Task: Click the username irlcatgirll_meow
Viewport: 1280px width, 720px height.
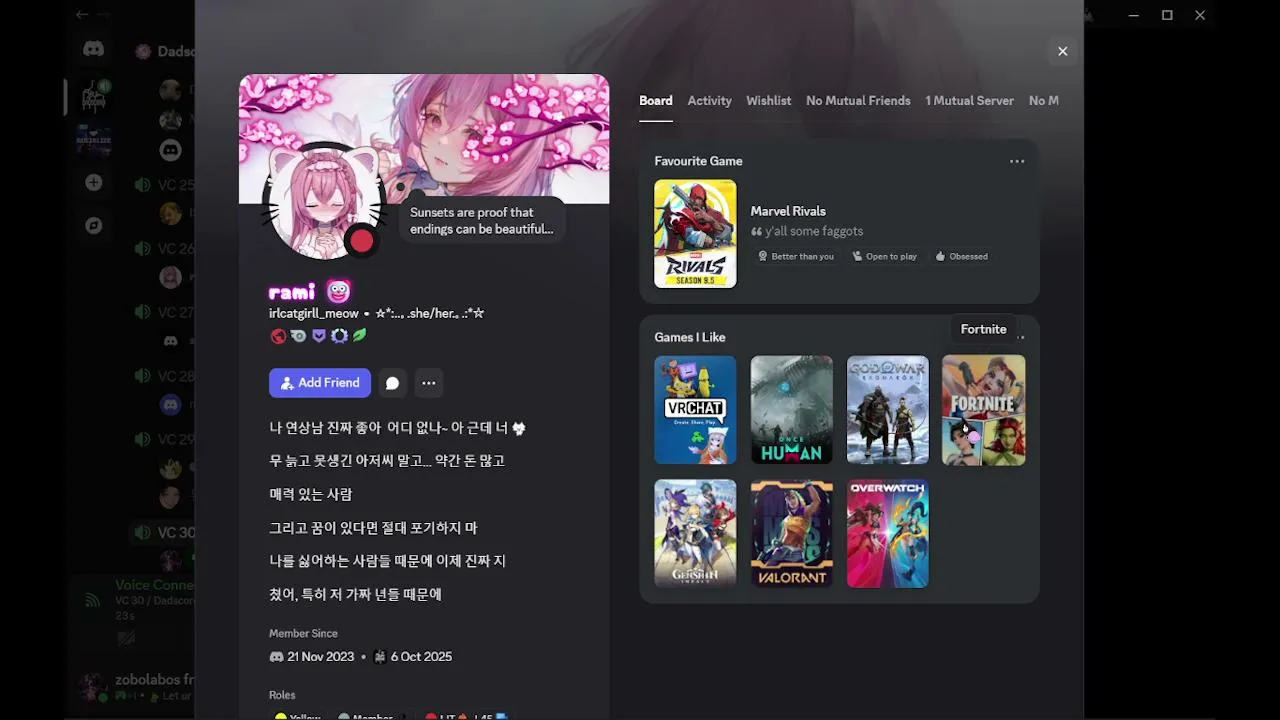Action: click(x=314, y=313)
